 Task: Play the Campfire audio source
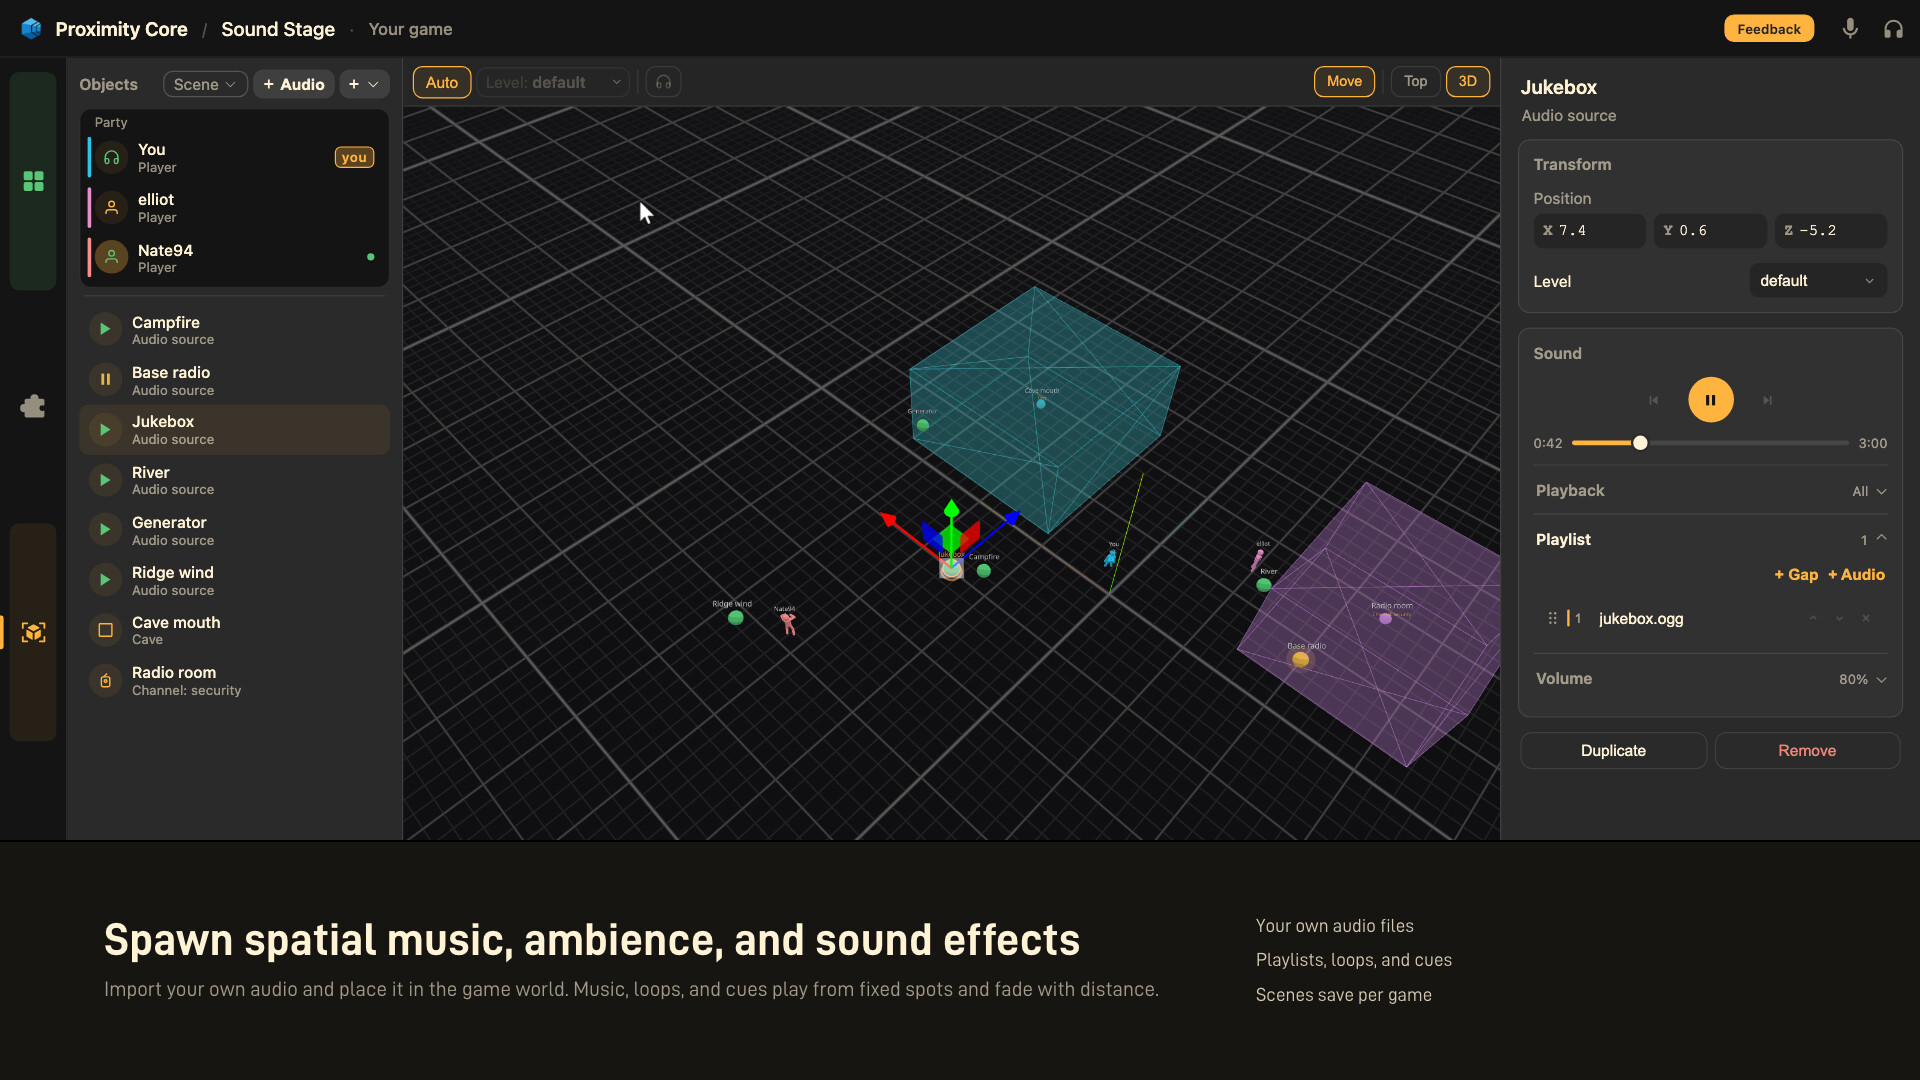click(105, 329)
